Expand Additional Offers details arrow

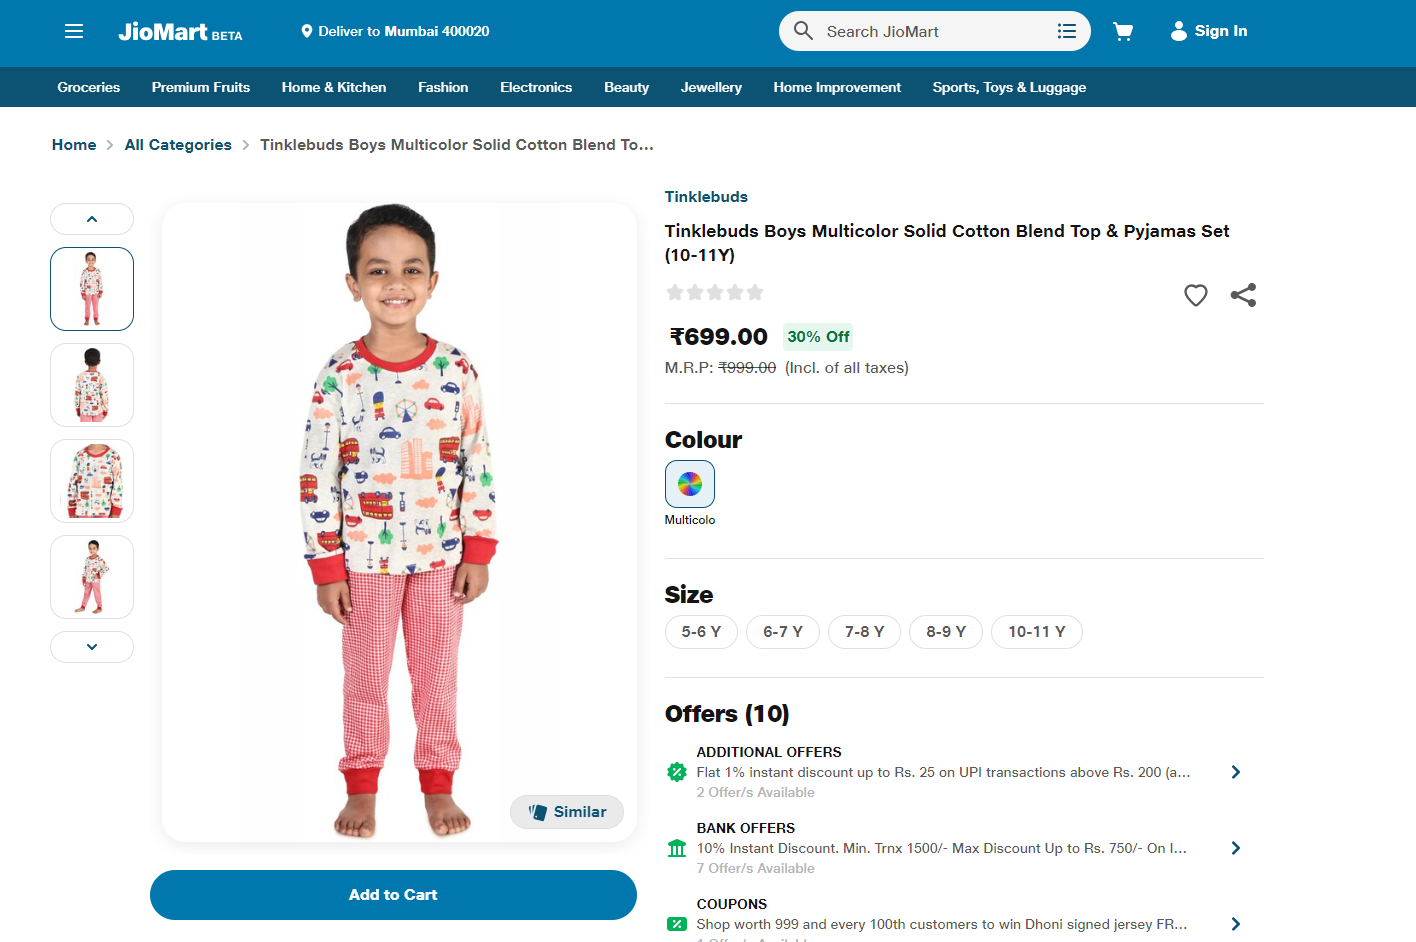[x=1236, y=772]
